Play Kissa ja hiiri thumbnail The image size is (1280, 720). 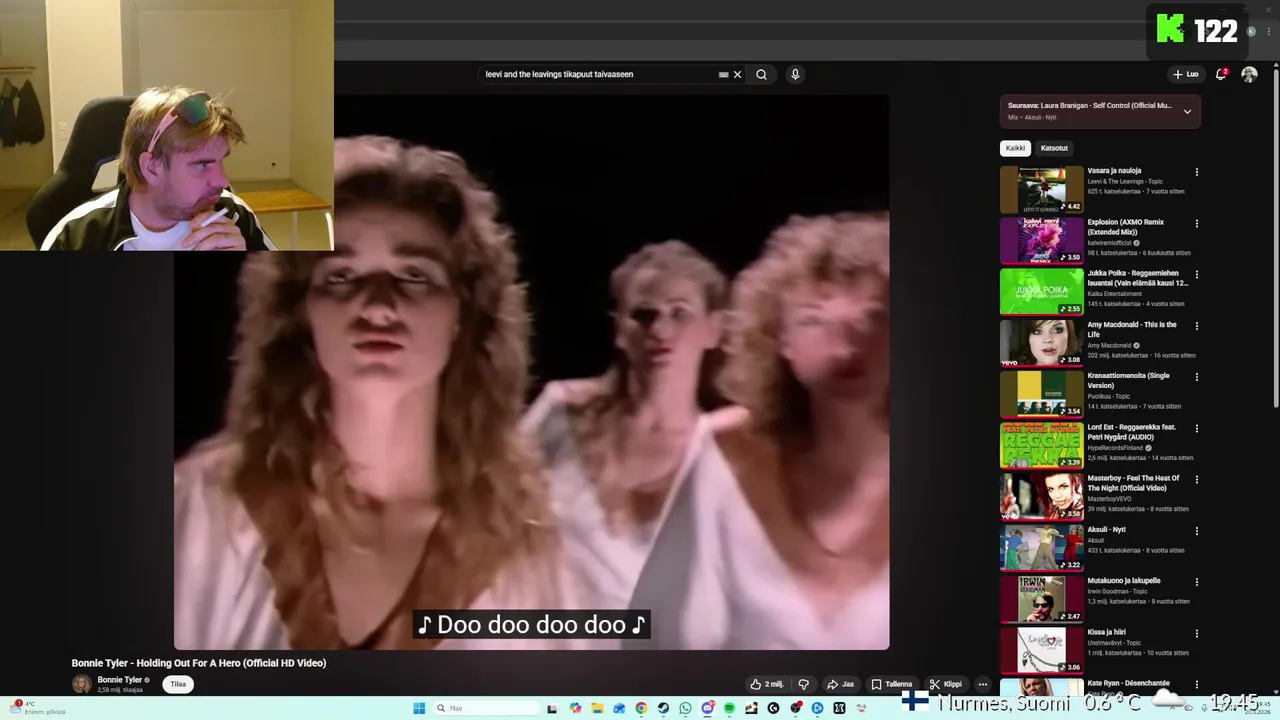click(x=1041, y=650)
